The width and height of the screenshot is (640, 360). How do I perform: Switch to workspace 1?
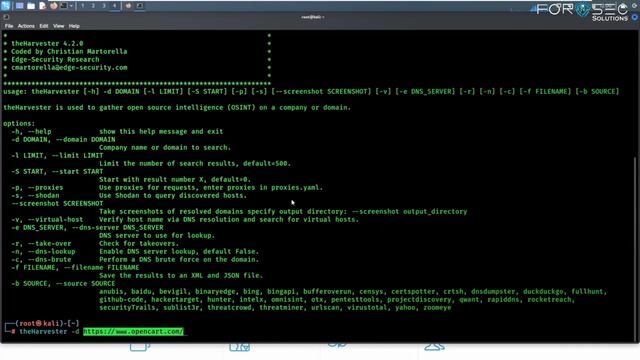pos(82,6)
